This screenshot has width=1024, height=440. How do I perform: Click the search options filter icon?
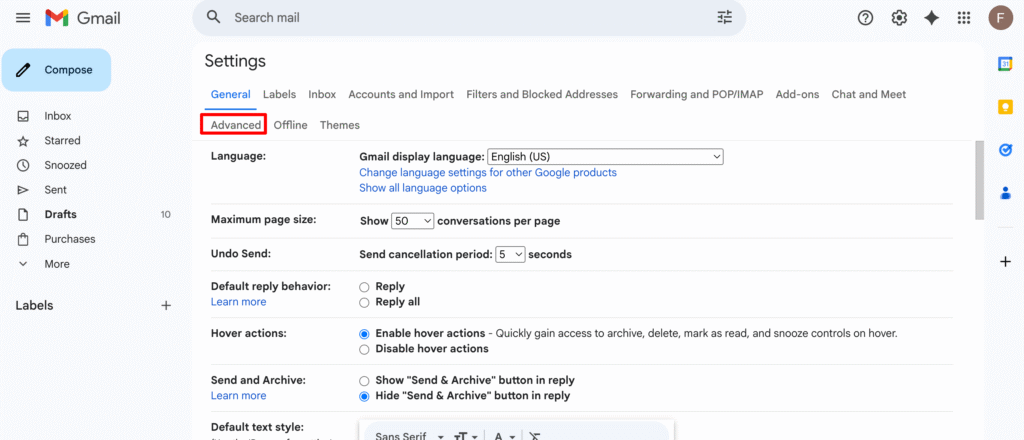725,18
